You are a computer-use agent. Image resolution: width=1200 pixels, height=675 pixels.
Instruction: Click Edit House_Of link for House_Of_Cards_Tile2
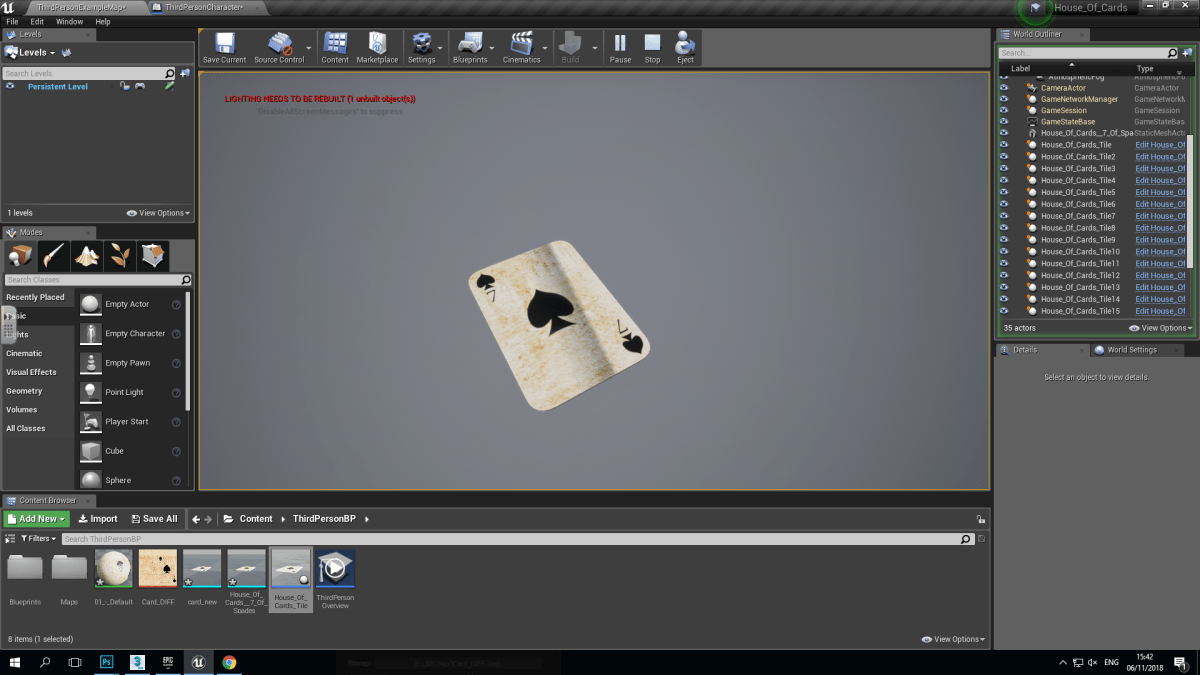[1160, 157]
